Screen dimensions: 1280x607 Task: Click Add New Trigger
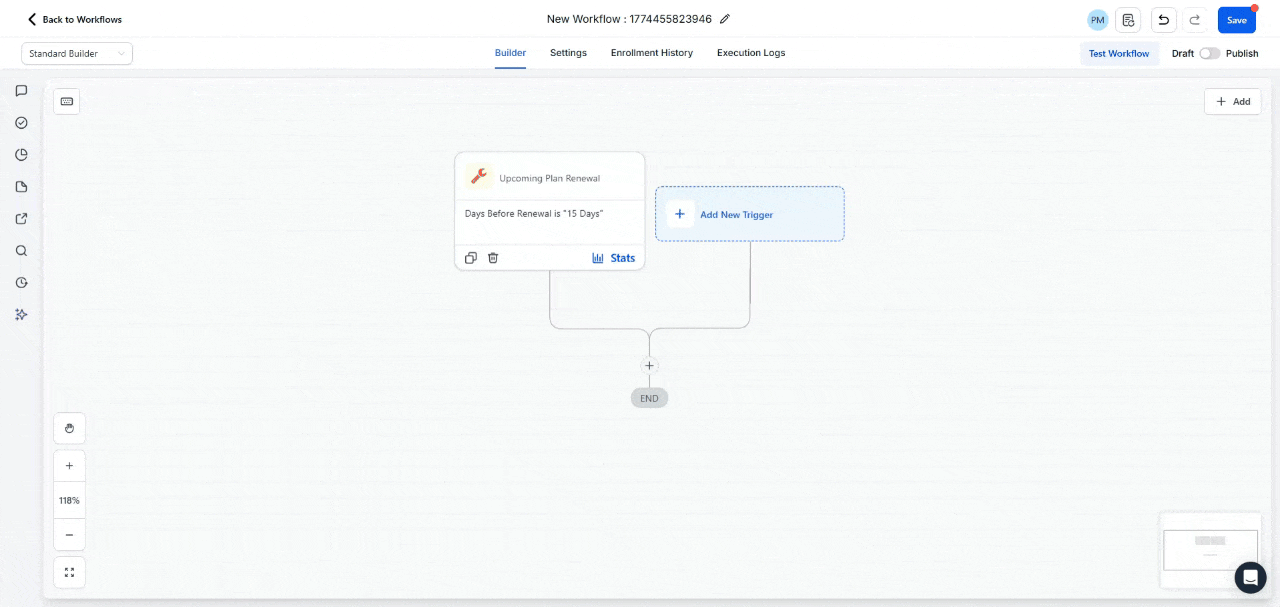(x=750, y=214)
